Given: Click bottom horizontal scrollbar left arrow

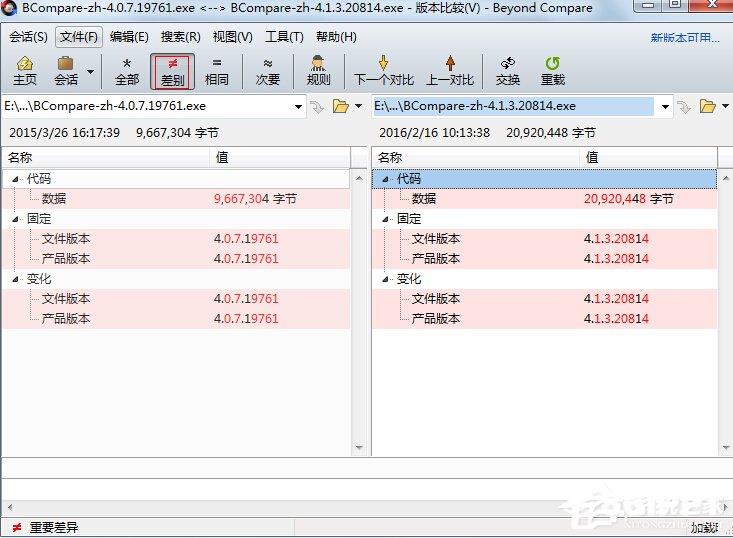Looking at the screenshot, I should pyautogui.click(x=10, y=507).
